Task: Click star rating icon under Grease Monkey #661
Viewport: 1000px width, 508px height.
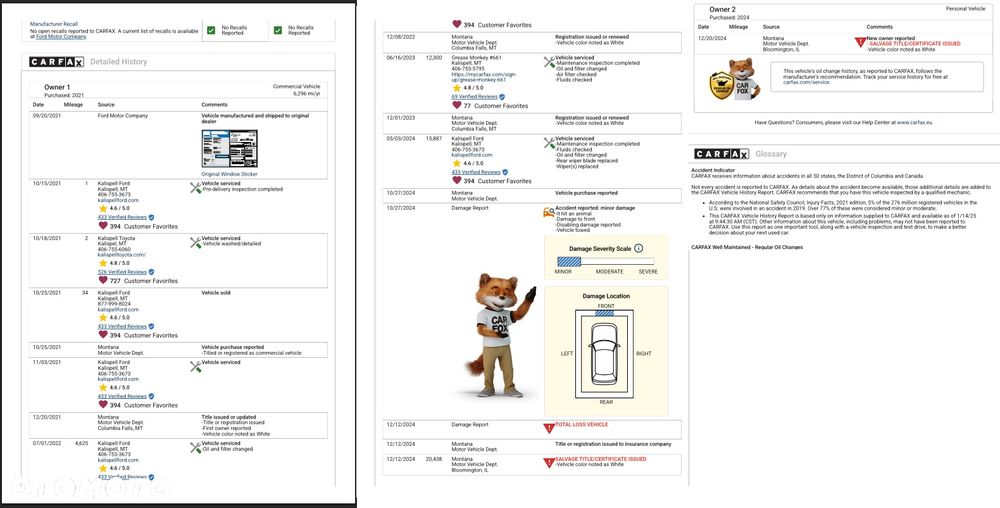Action: pos(456,88)
